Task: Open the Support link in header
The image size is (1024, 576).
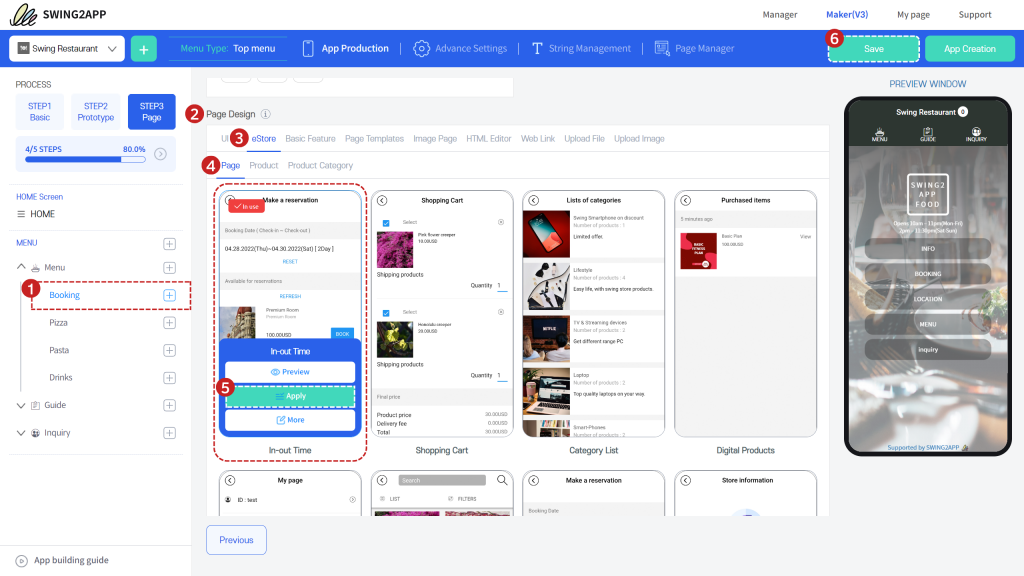Action: click(x=975, y=14)
